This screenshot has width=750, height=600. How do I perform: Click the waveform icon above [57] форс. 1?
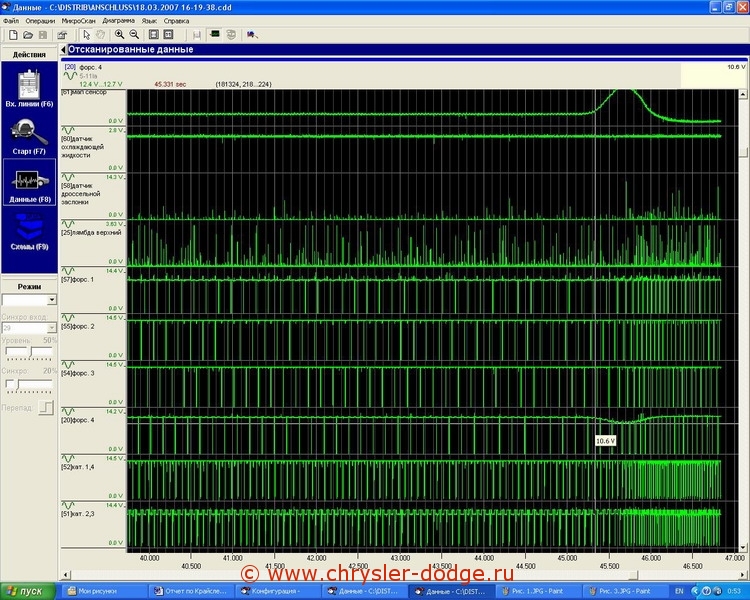68,271
